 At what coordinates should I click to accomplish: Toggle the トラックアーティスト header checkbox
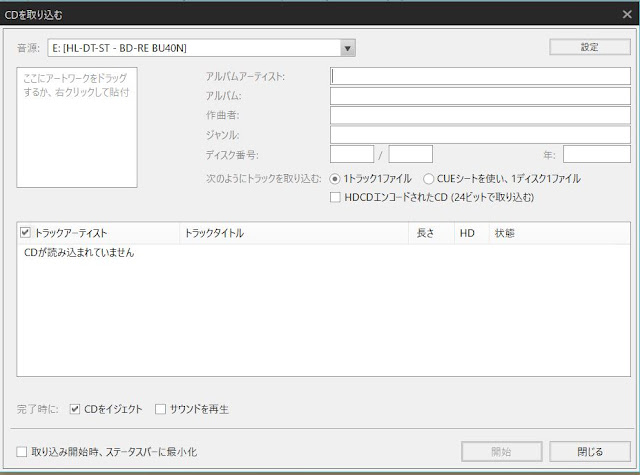(x=25, y=233)
